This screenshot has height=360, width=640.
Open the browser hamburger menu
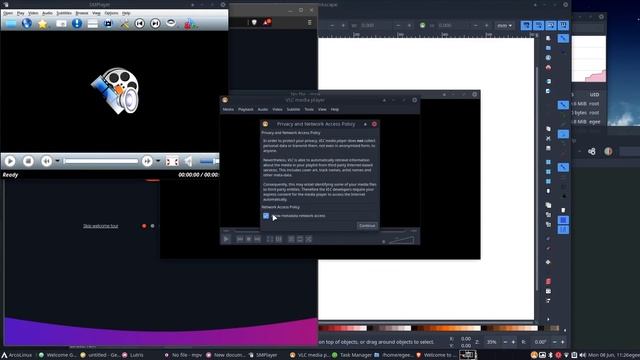click(309, 22)
